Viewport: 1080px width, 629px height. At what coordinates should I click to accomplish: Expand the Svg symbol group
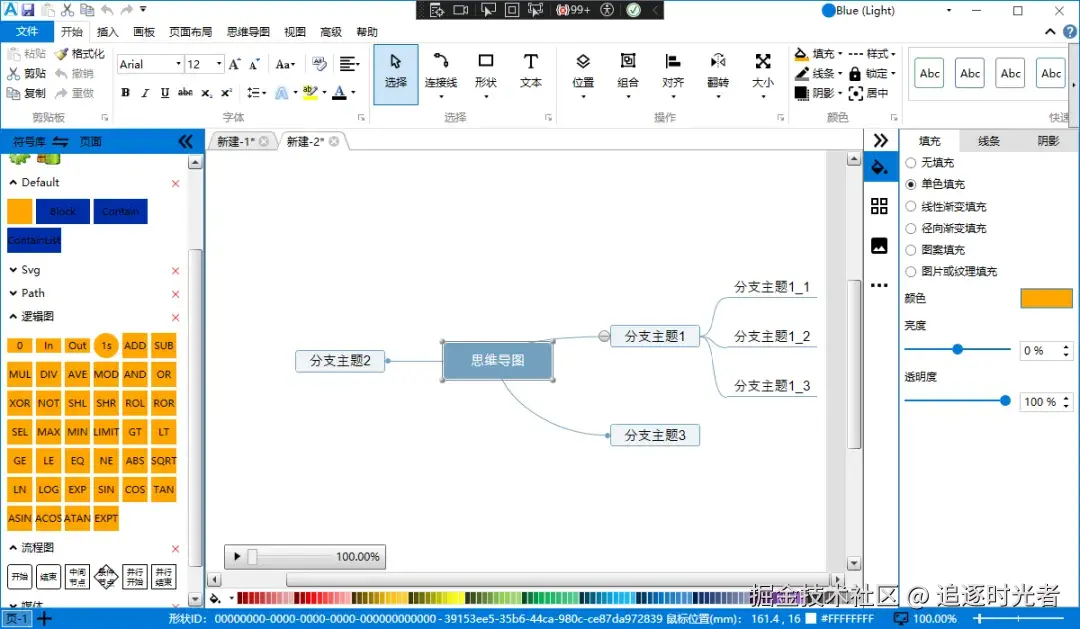pos(13,270)
